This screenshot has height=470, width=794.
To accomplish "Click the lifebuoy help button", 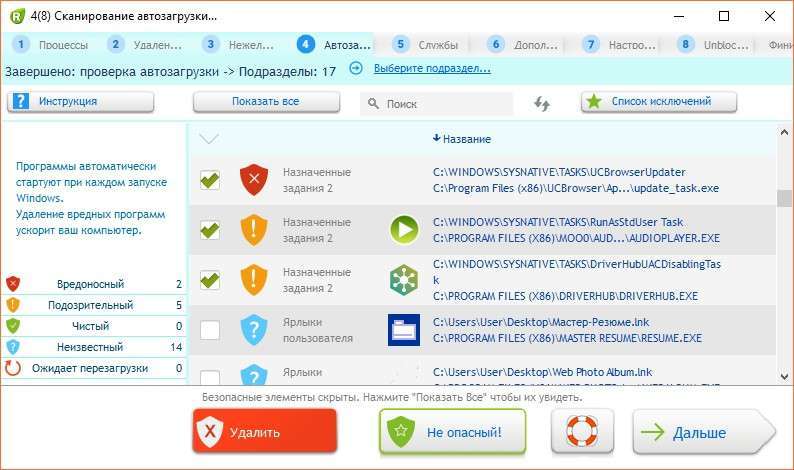I will tap(582, 432).
